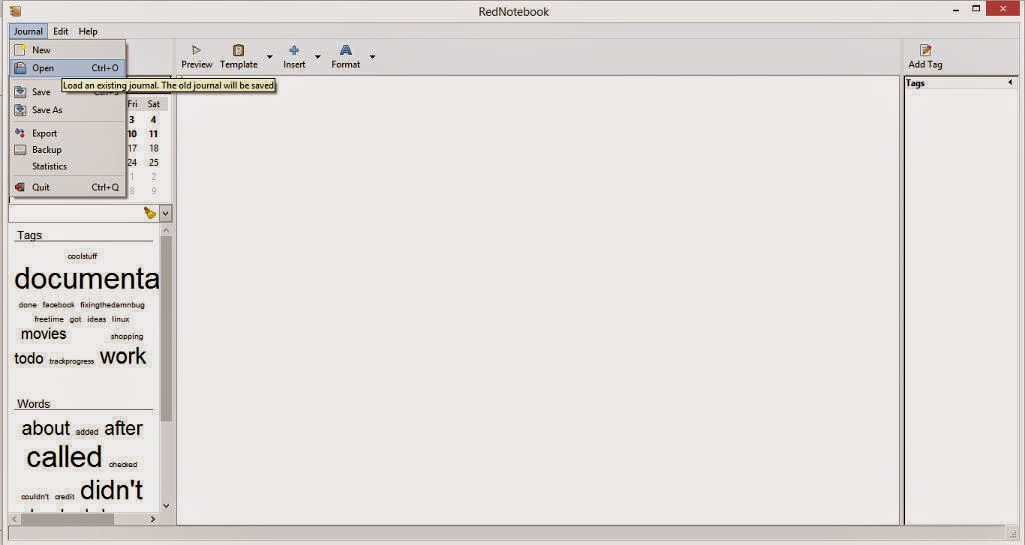Click the 'ideas' tag
Viewport: 1025px width, 545px height.
pos(97,319)
